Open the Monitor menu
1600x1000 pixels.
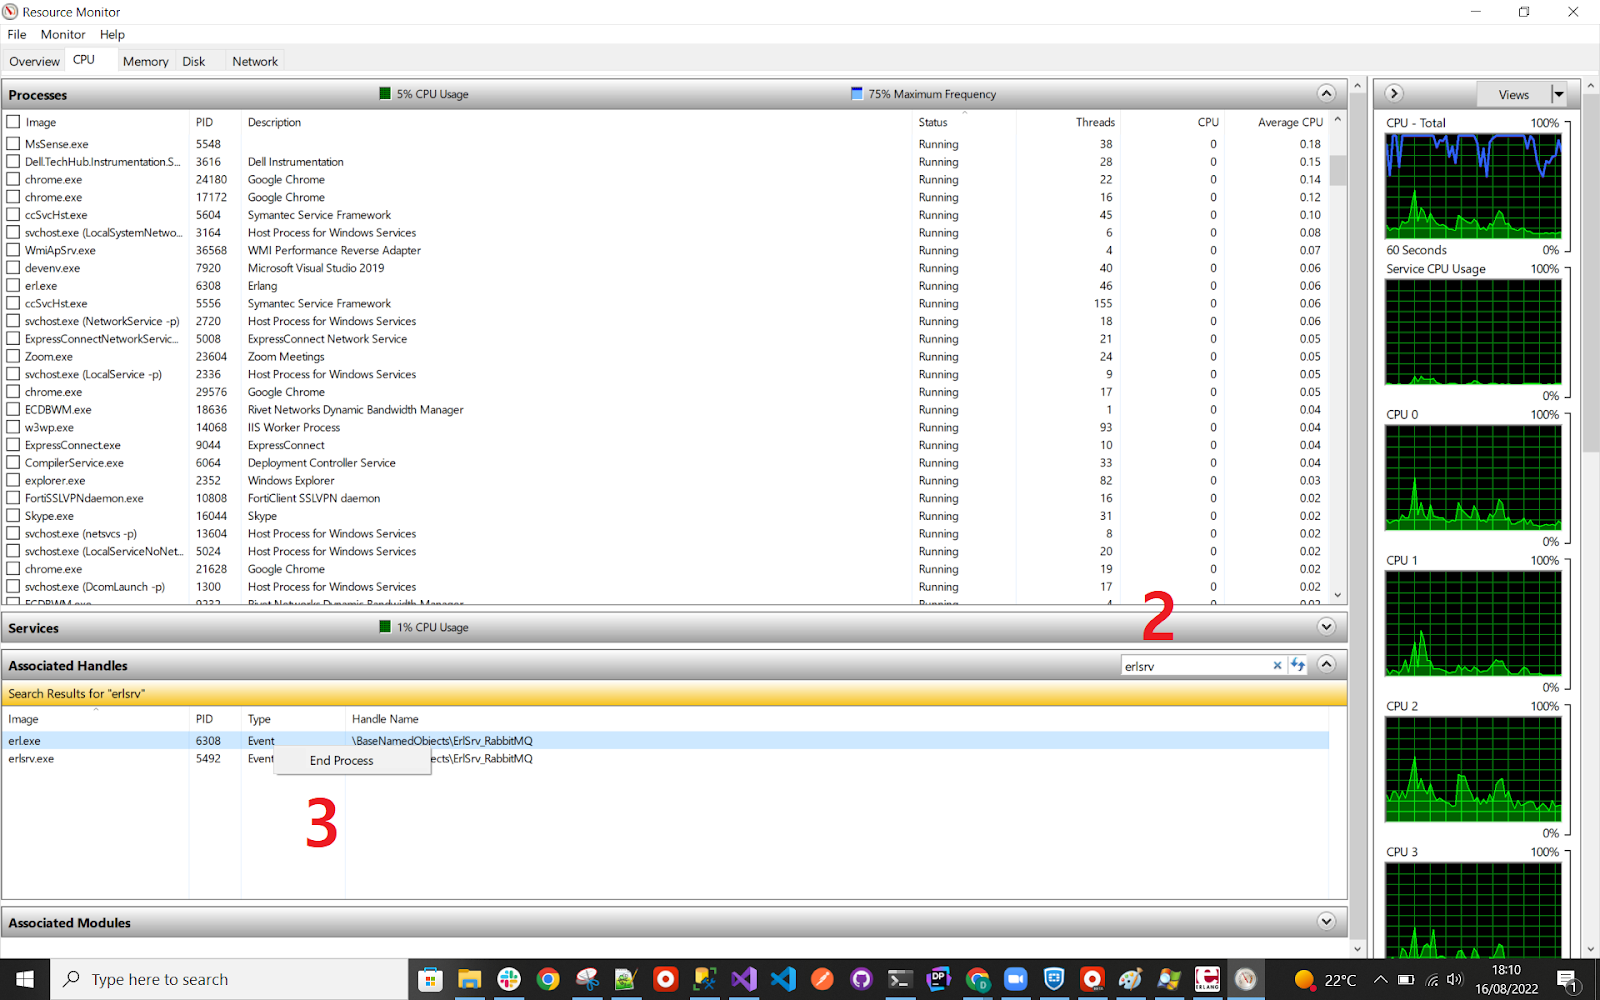63,34
